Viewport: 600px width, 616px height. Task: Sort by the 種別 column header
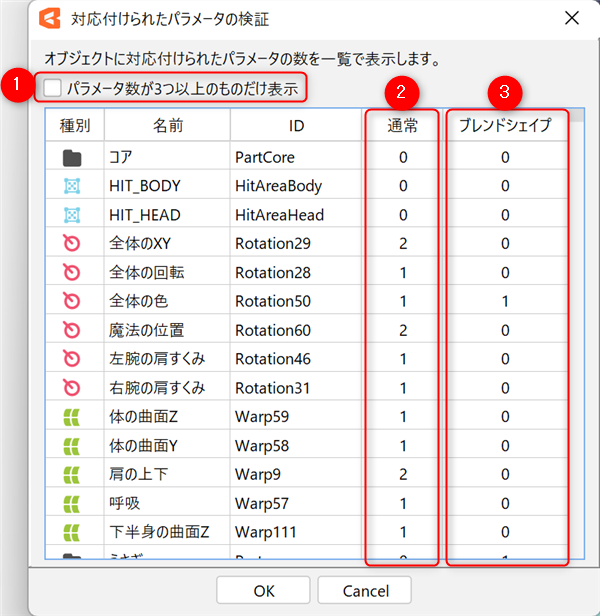(74, 126)
